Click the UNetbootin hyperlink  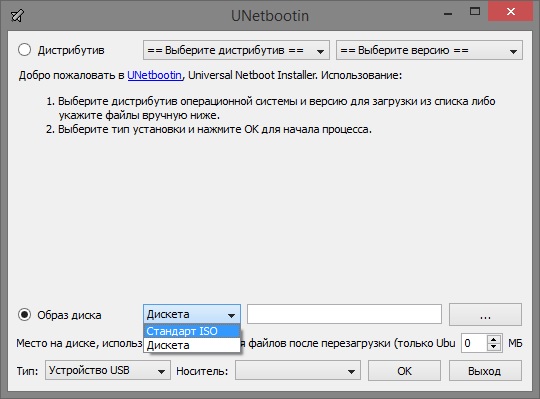[155, 75]
